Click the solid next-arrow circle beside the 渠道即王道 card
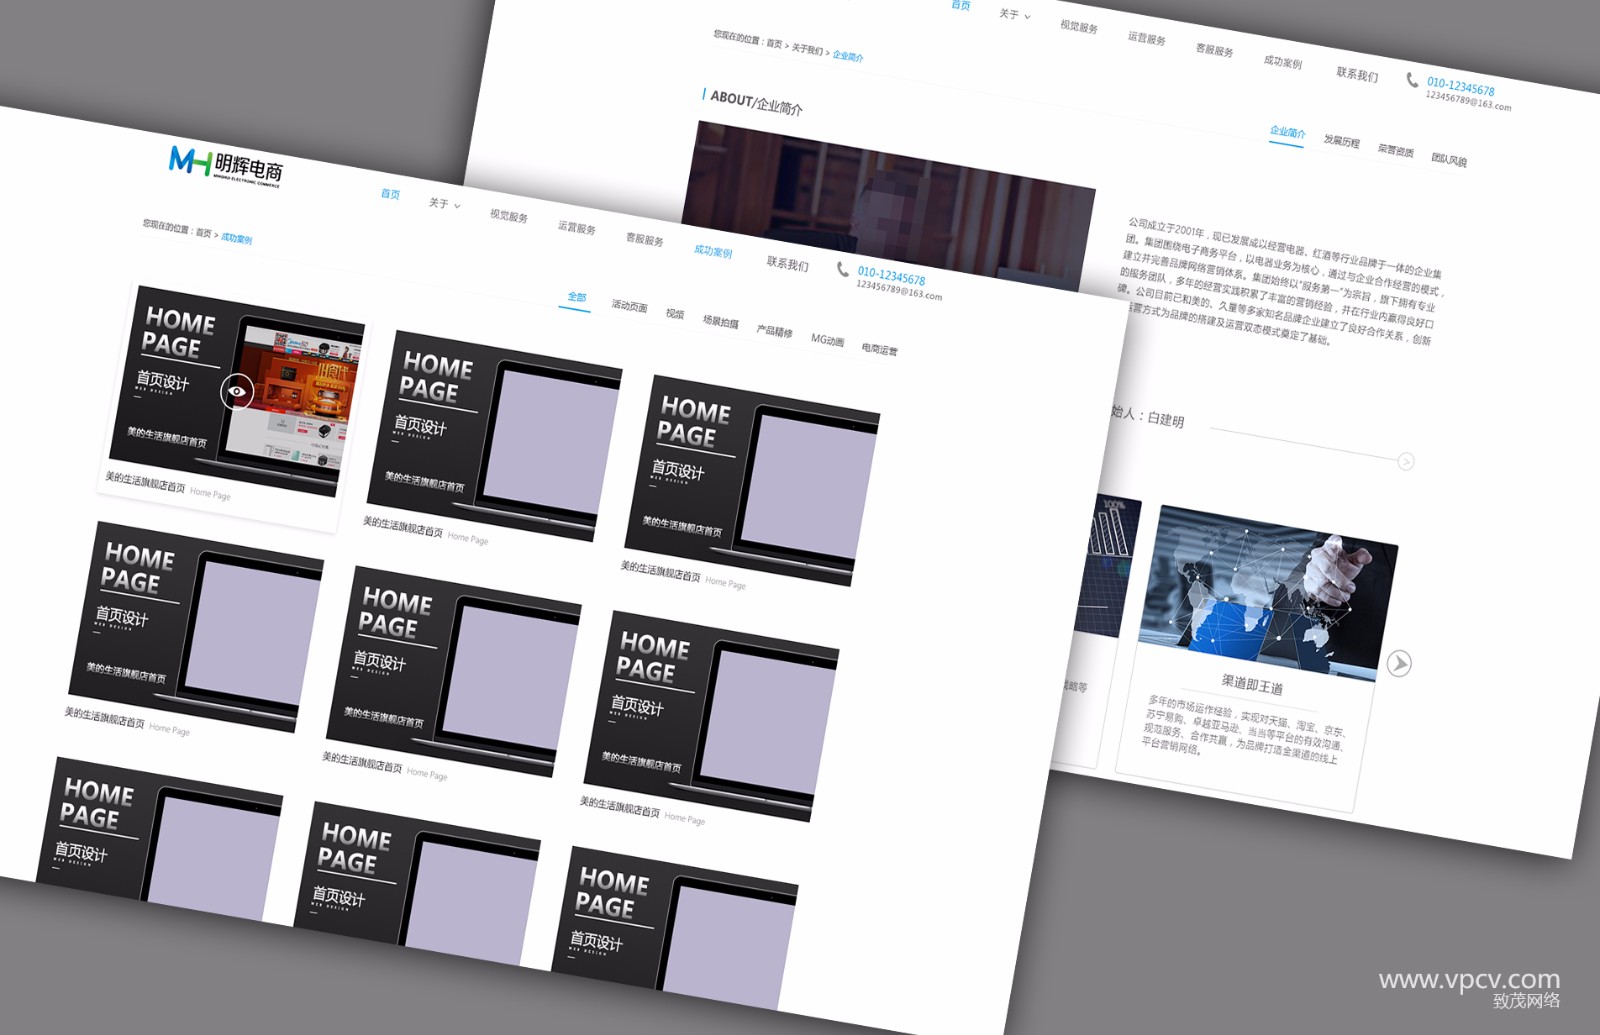This screenshot has width=1600, height=1035. (1399, 663)
